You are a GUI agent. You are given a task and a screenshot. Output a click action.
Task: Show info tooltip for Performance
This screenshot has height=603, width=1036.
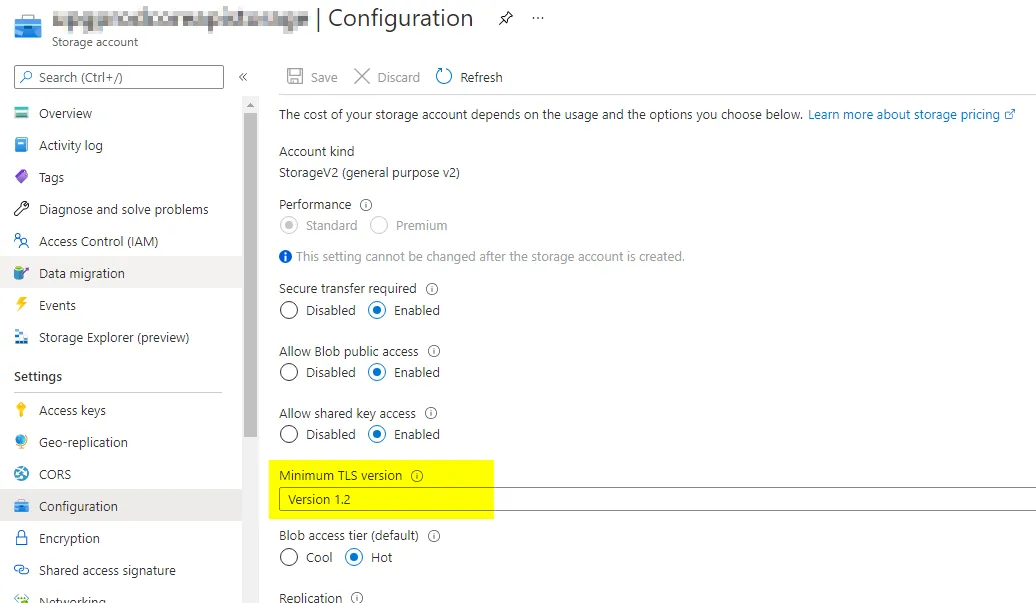tap(366, 205)
